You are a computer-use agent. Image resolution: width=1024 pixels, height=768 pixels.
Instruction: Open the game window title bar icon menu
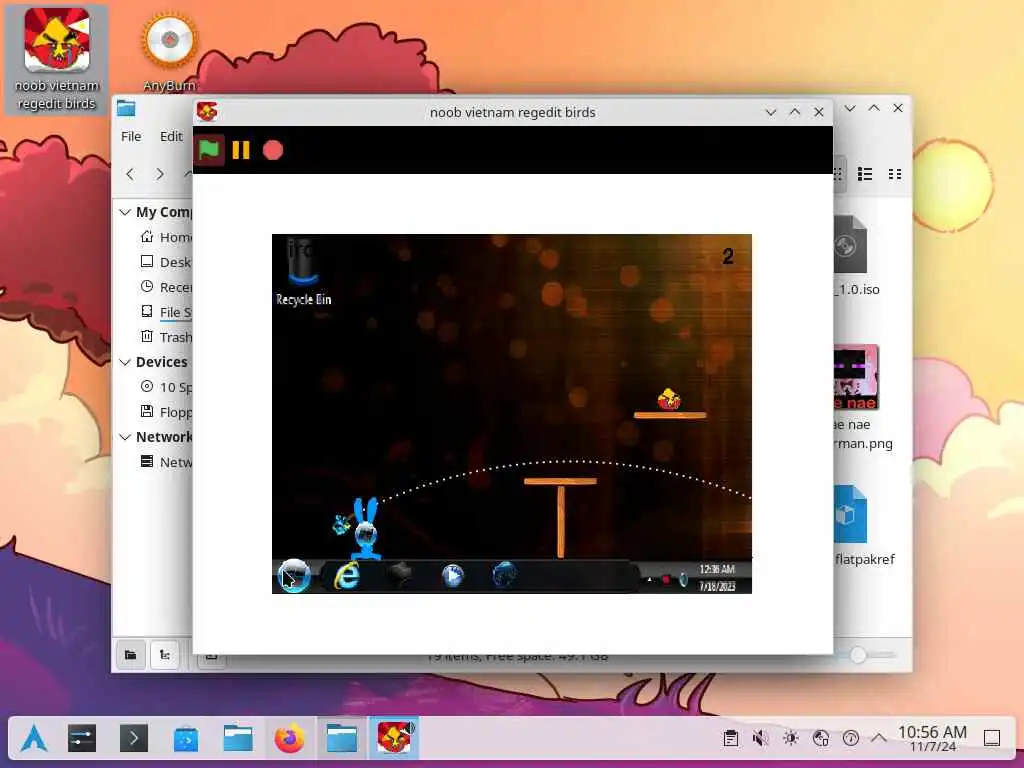pos(208,112)
